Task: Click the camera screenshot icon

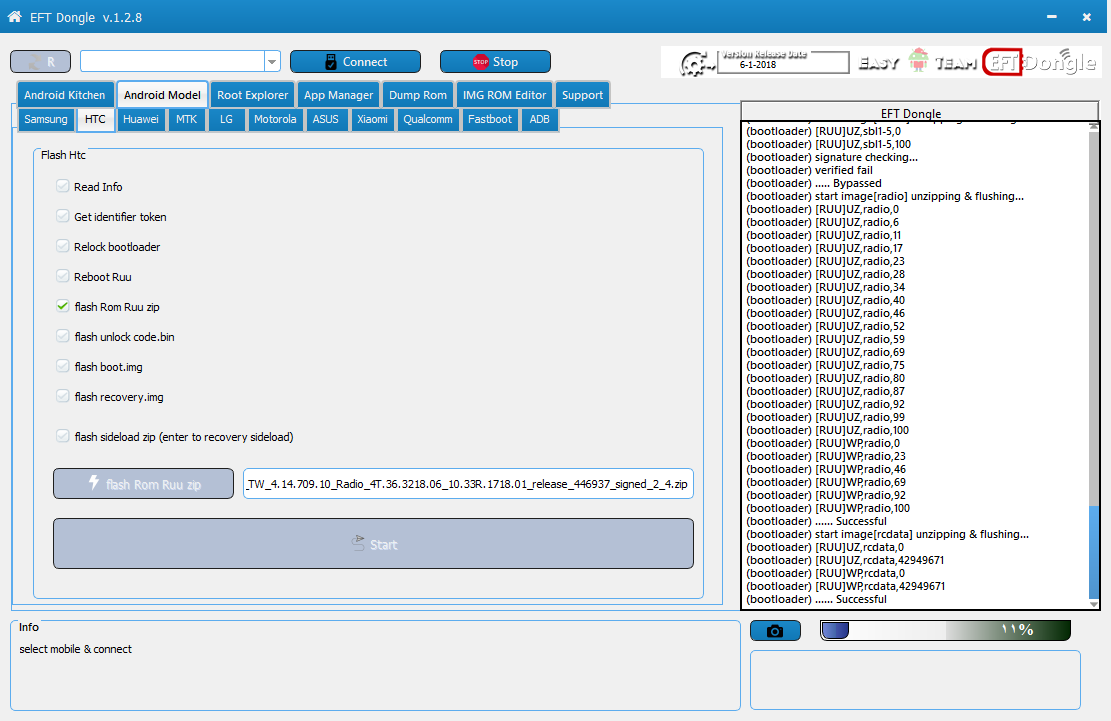Action: 775,630
